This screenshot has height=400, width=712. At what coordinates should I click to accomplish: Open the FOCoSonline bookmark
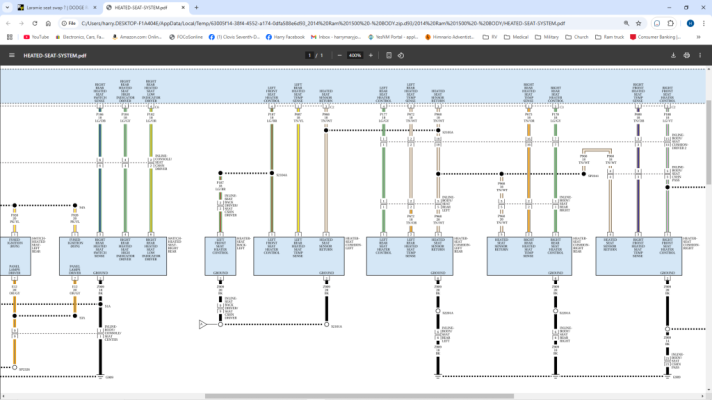(x=186, y=37)
